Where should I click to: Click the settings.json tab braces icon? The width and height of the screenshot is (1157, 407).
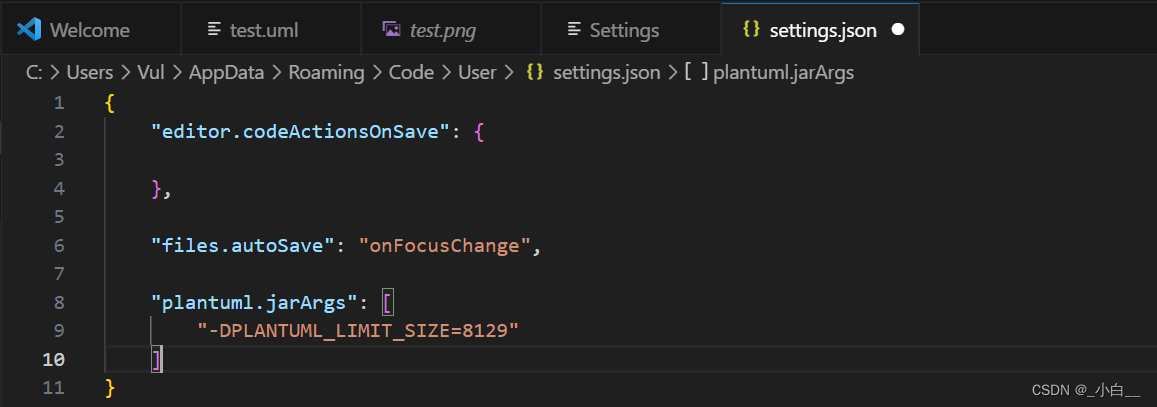tap(751, 30)
